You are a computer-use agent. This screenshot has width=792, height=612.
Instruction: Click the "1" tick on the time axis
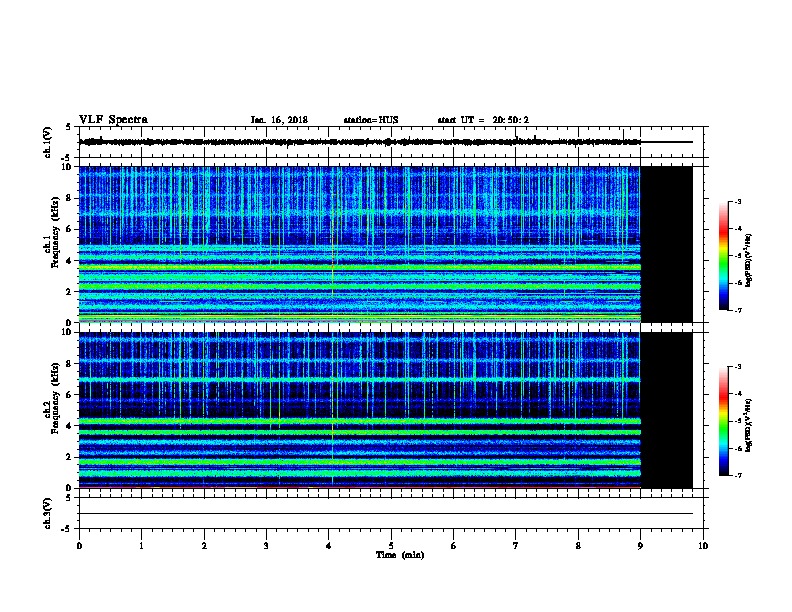coord(141,546)
